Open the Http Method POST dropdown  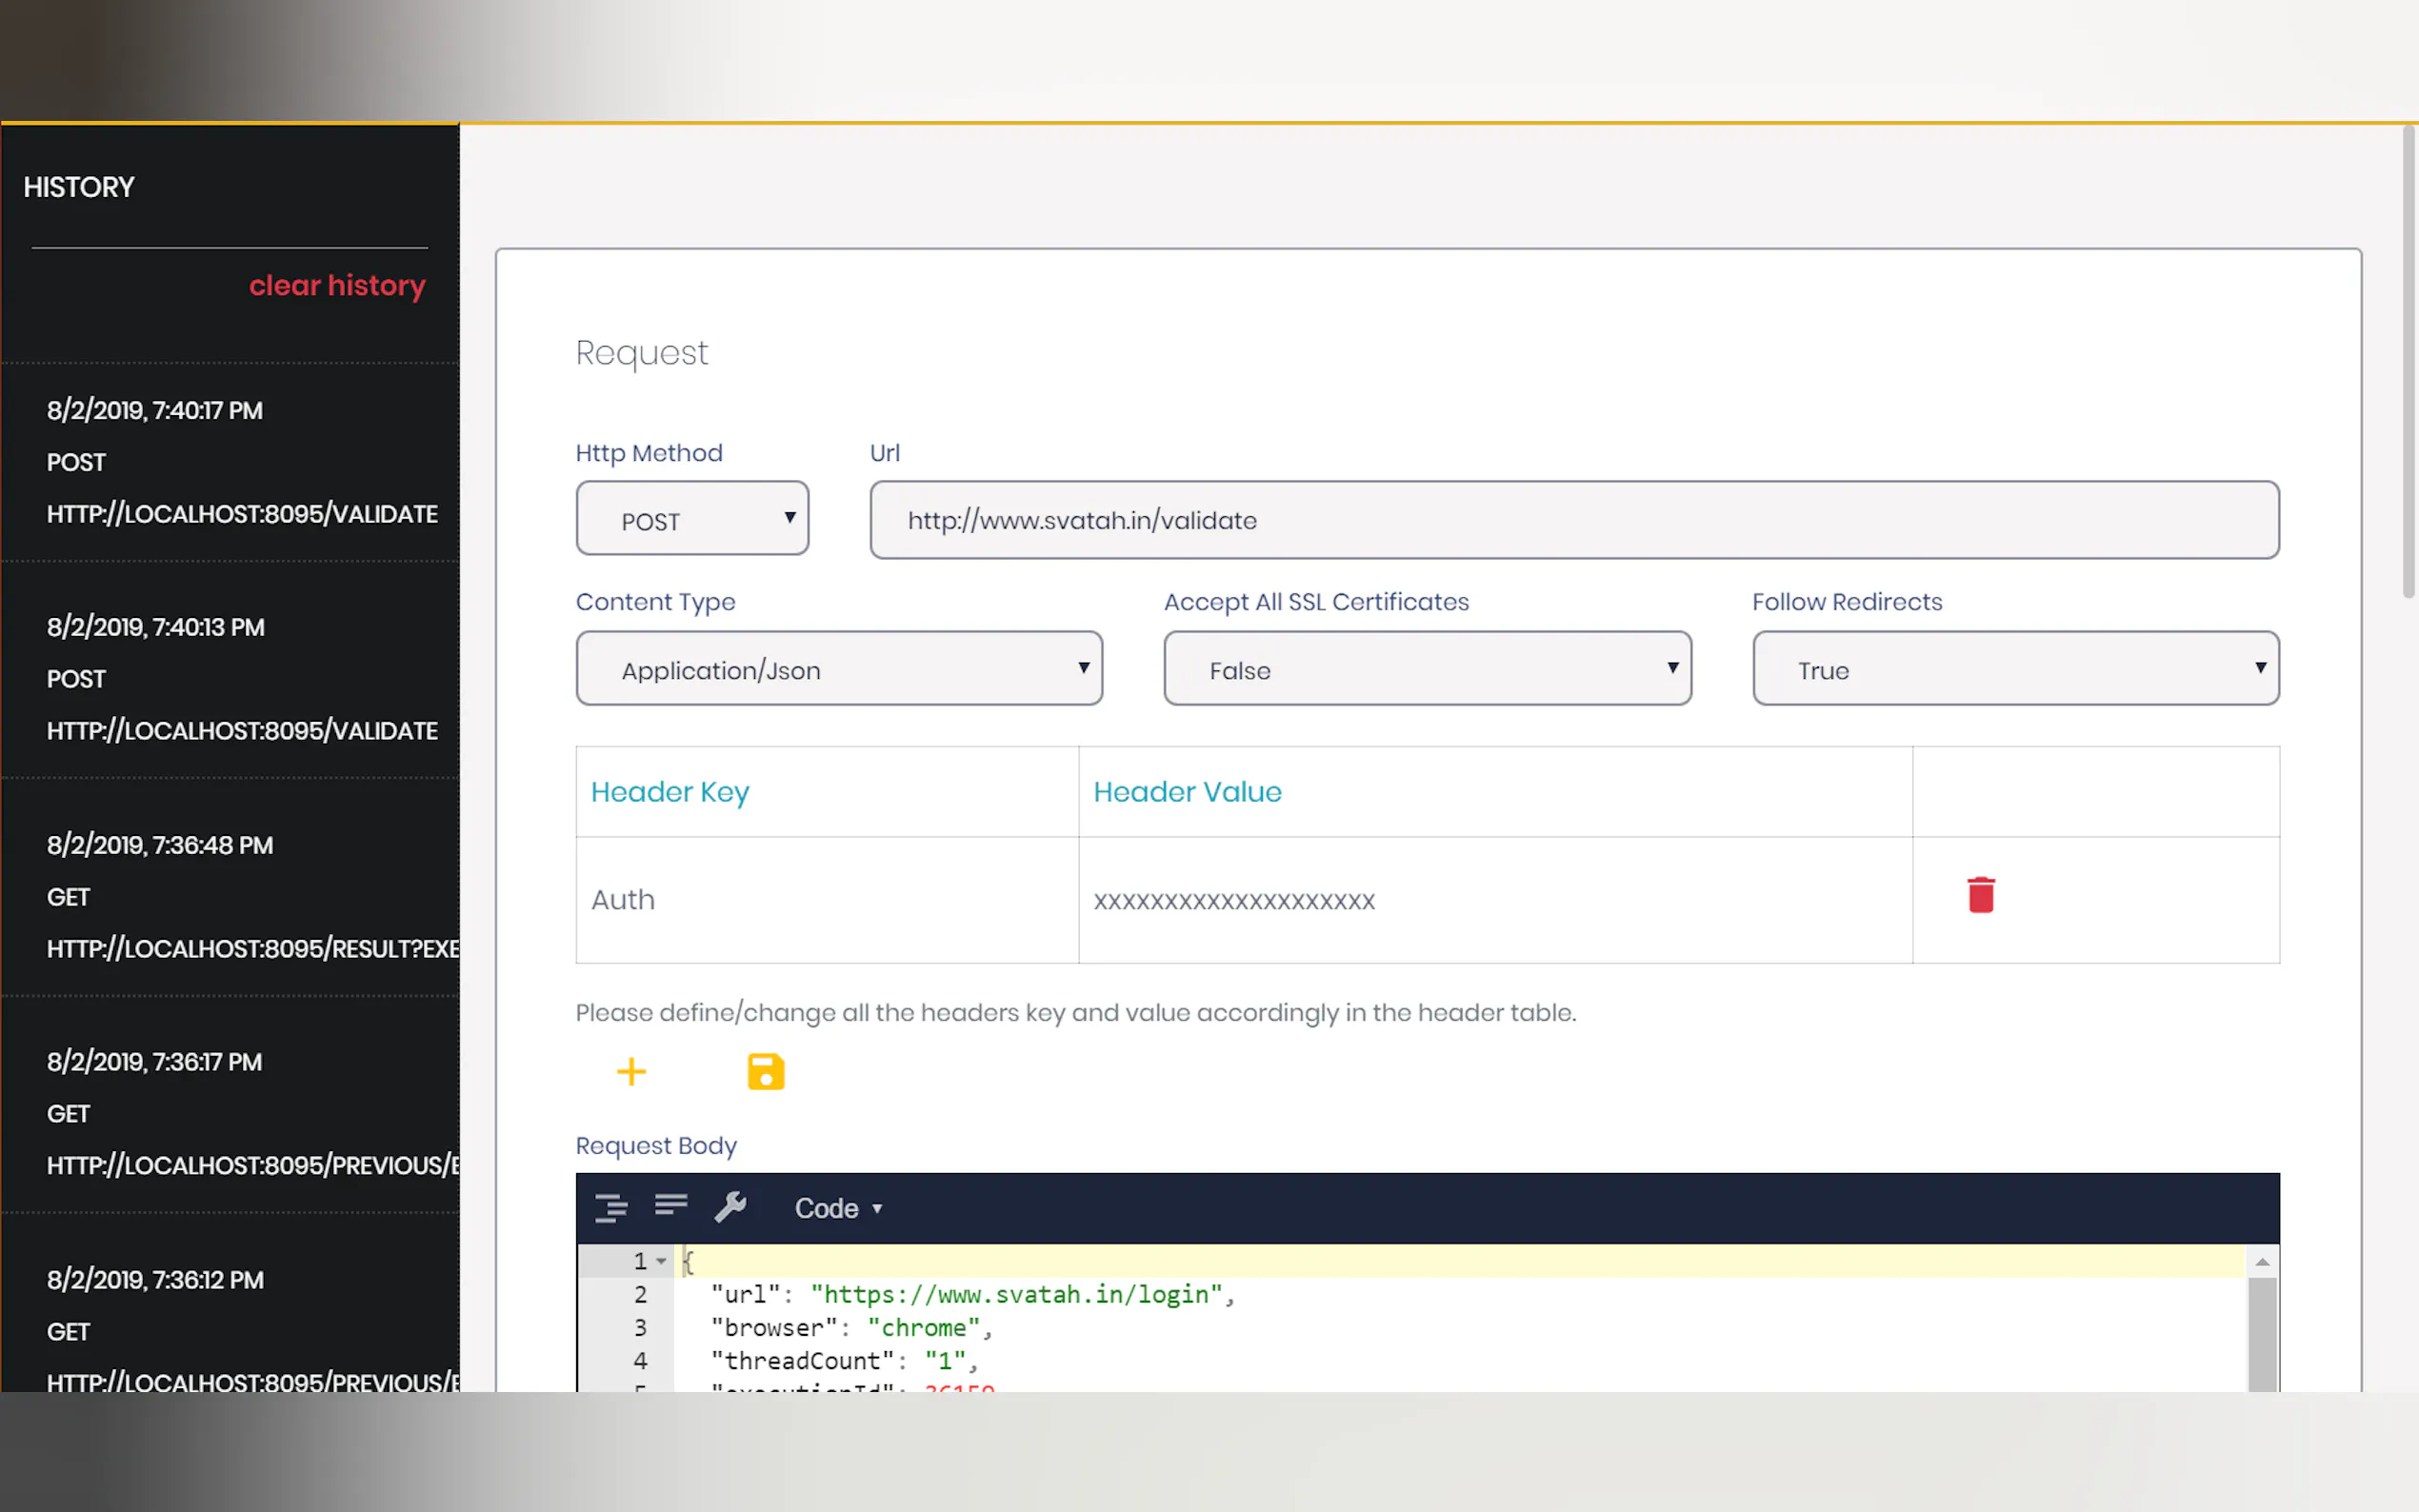pyautogui.click(x=692, y=519)
